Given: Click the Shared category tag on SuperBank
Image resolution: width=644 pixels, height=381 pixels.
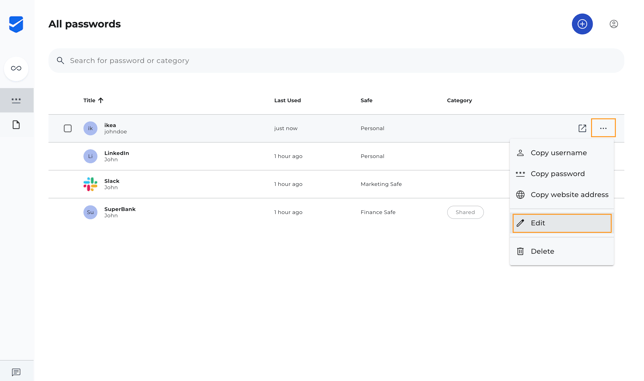Looking at the screenshot, I should [x=465, y=212].
